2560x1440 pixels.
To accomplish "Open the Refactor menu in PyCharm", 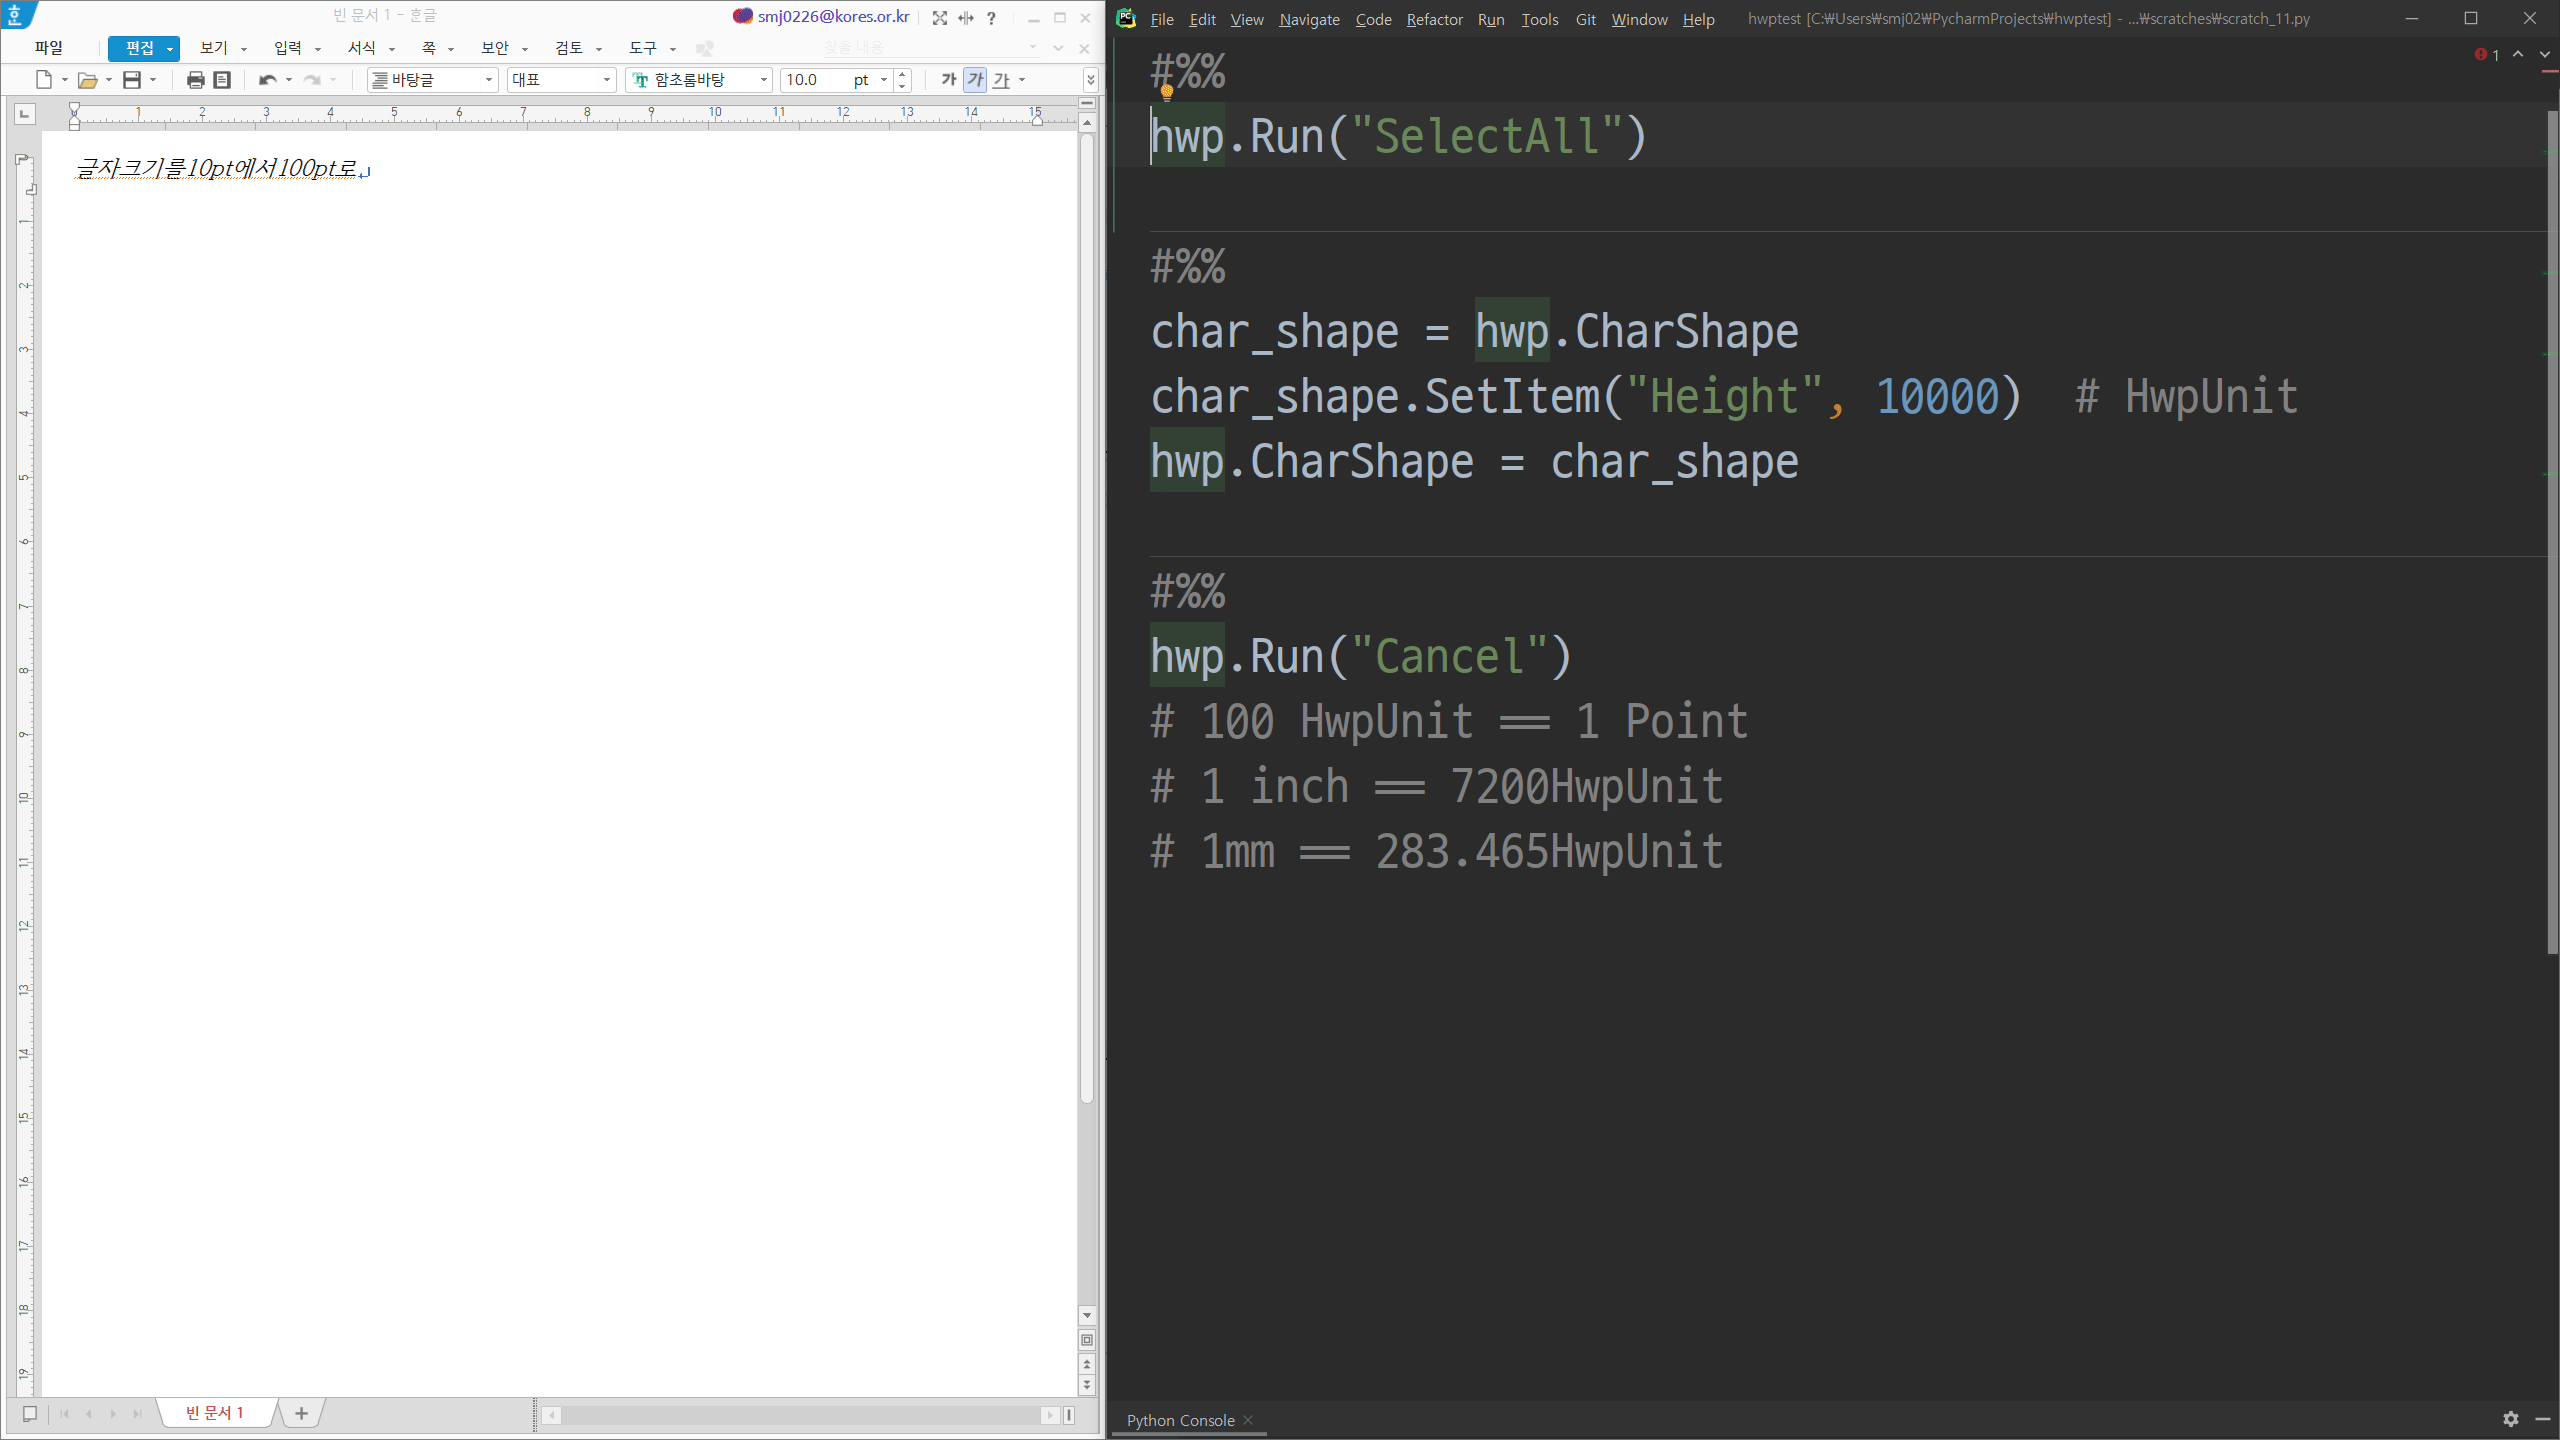I will click(x=1434, y=19).
